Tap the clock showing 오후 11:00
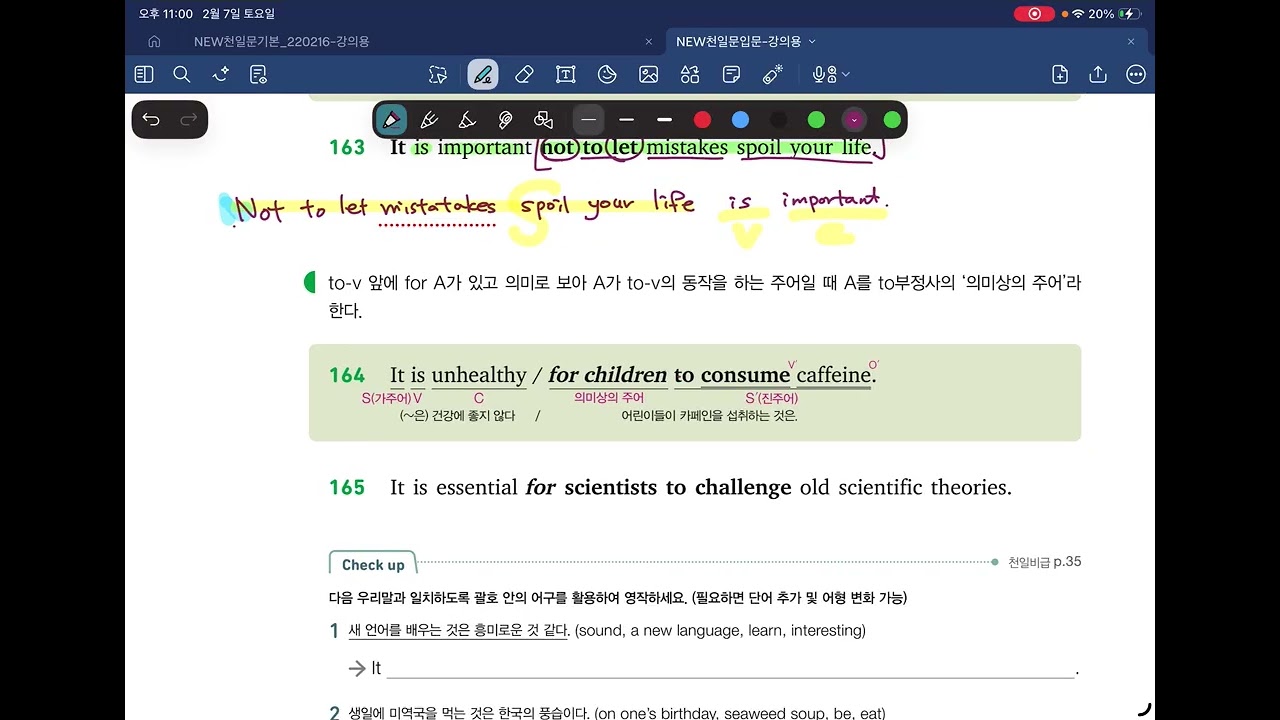 point(165,14)
